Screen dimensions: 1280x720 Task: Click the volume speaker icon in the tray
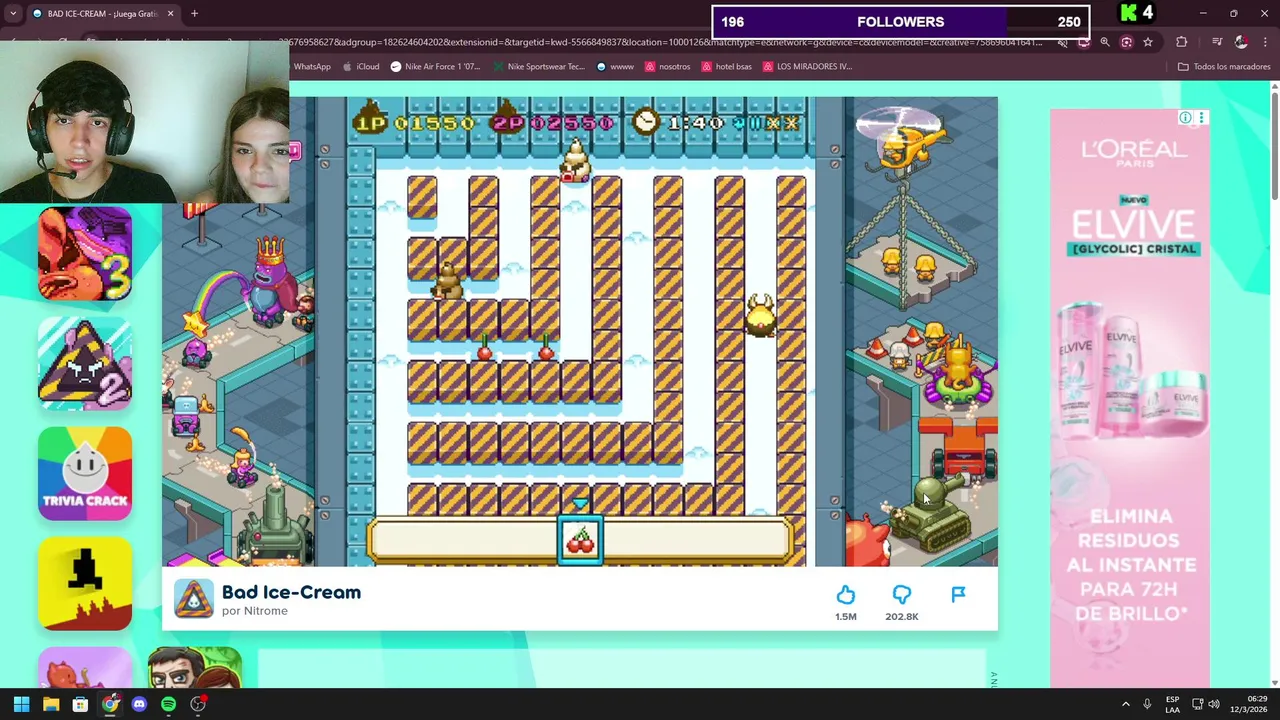1214,705
